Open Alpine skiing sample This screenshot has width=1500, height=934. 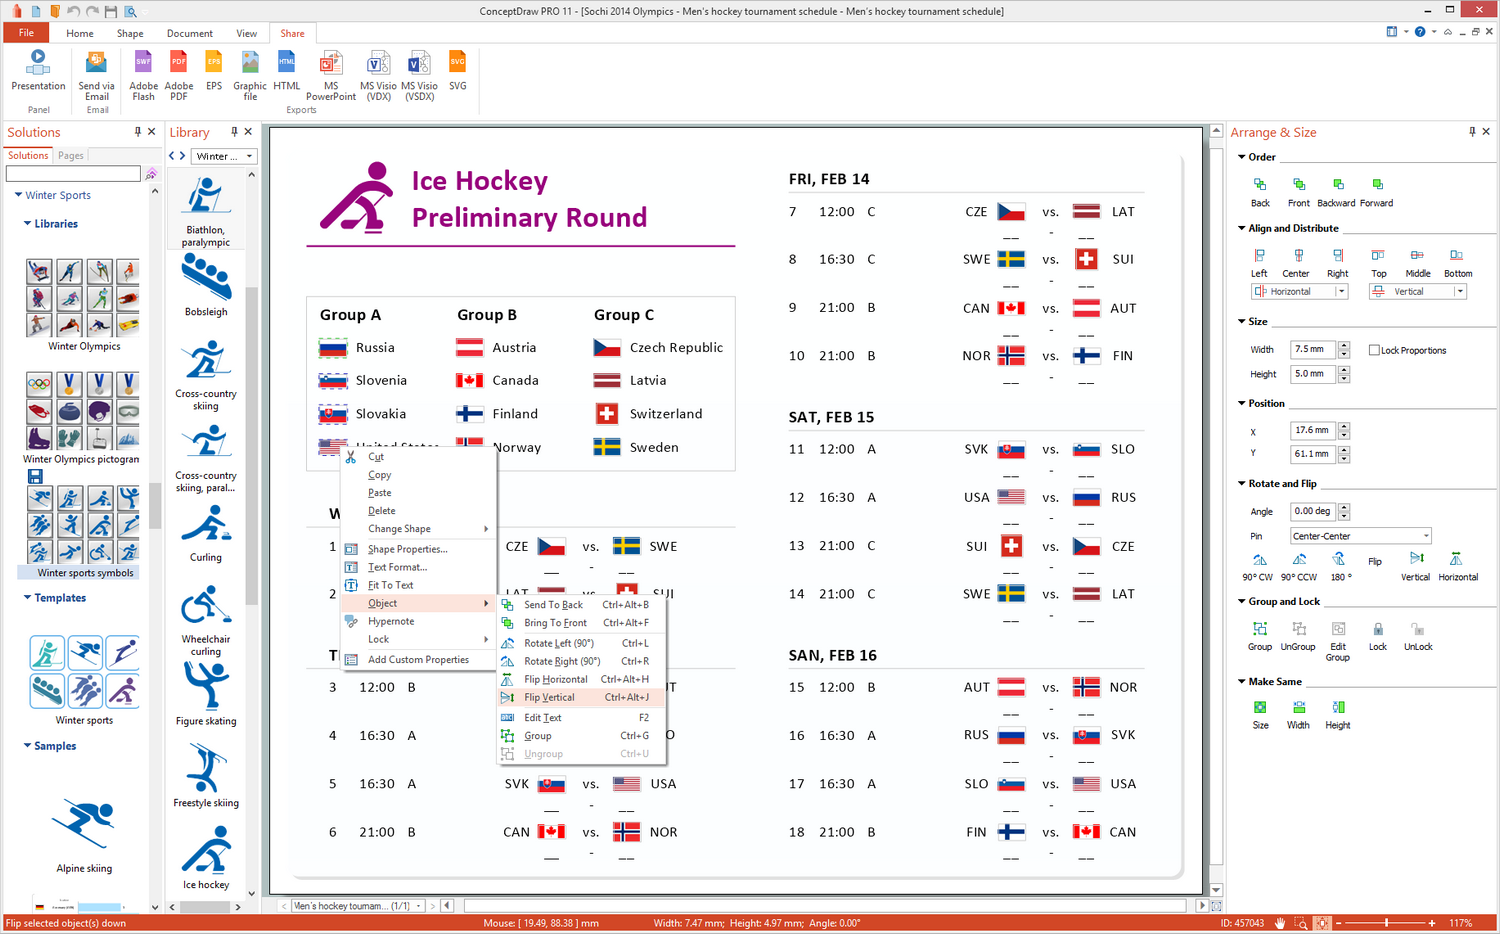click(x=84, y=835)
